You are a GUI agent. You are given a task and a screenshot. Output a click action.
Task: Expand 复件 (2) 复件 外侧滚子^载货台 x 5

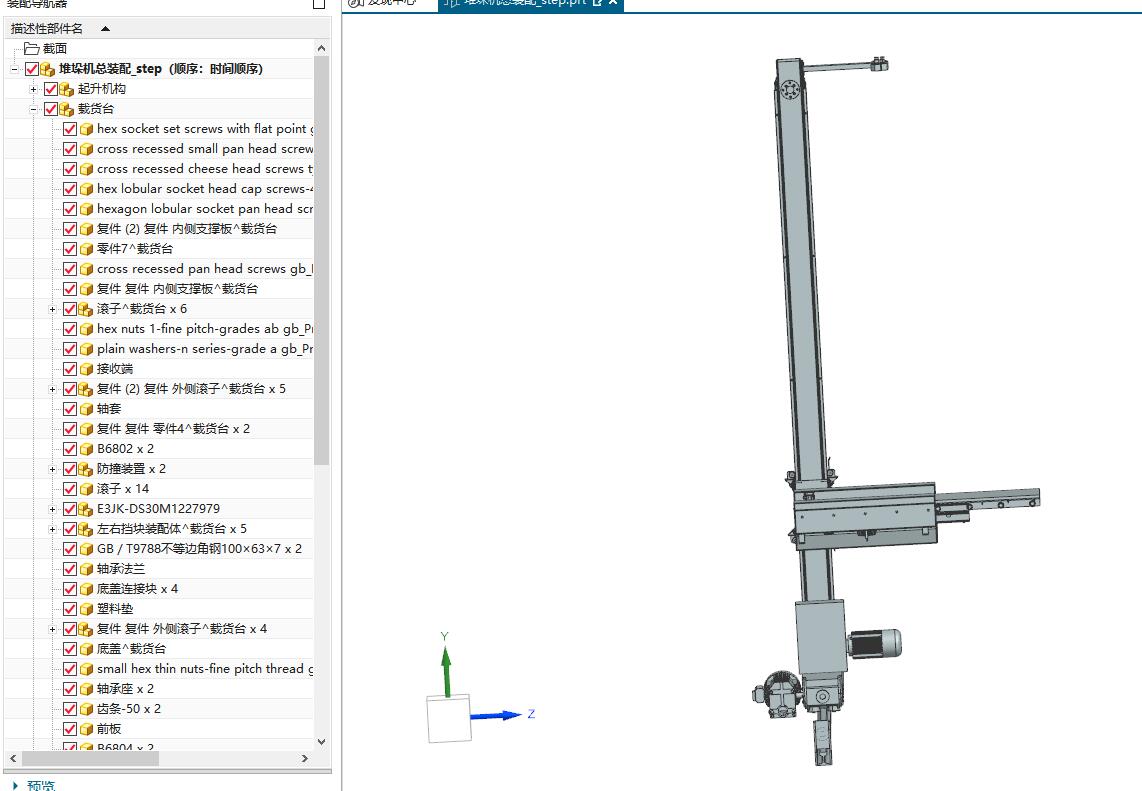(x=52, y=390)
